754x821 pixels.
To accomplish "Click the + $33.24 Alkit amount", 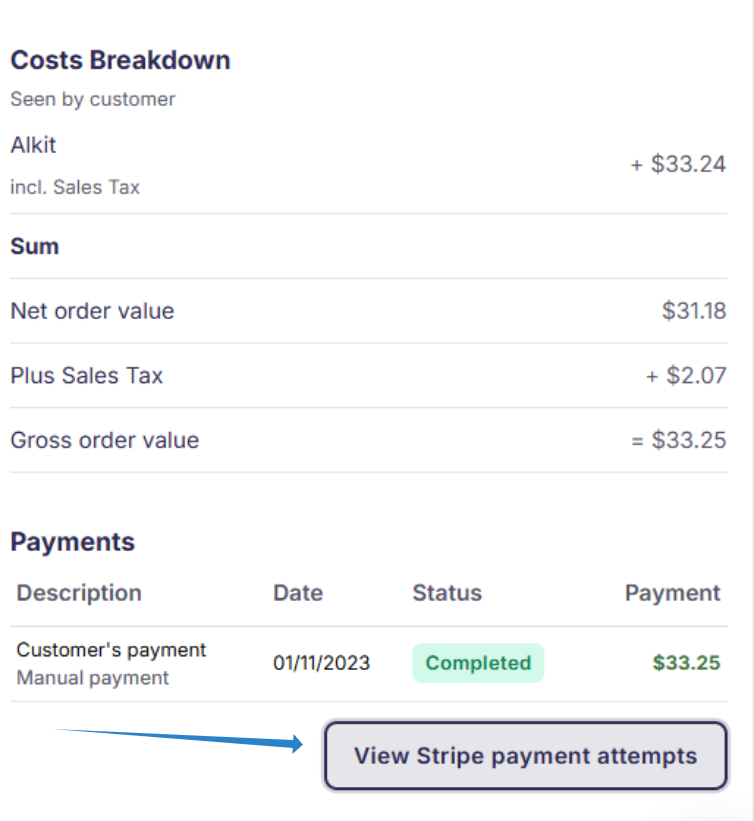I will [677, 165].
